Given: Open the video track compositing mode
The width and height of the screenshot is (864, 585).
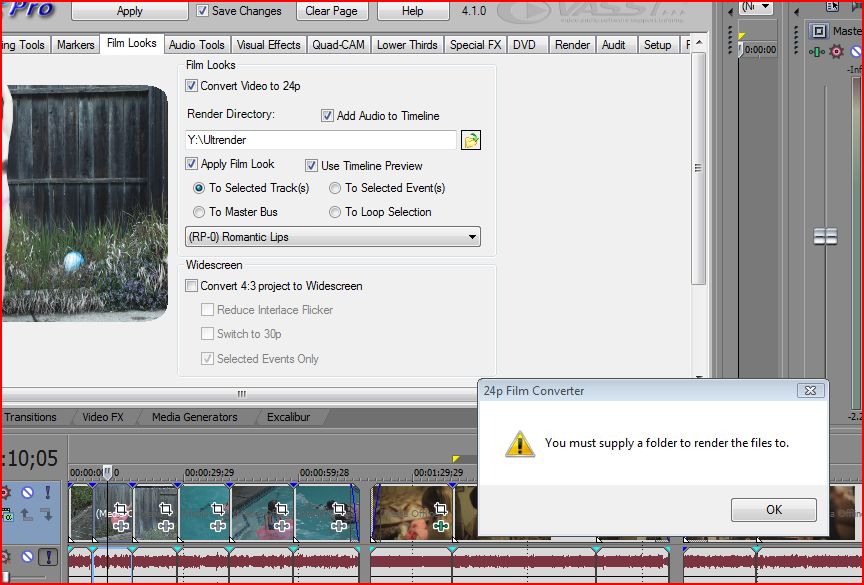Looking at the screenshot, I should tap(7, 515).
